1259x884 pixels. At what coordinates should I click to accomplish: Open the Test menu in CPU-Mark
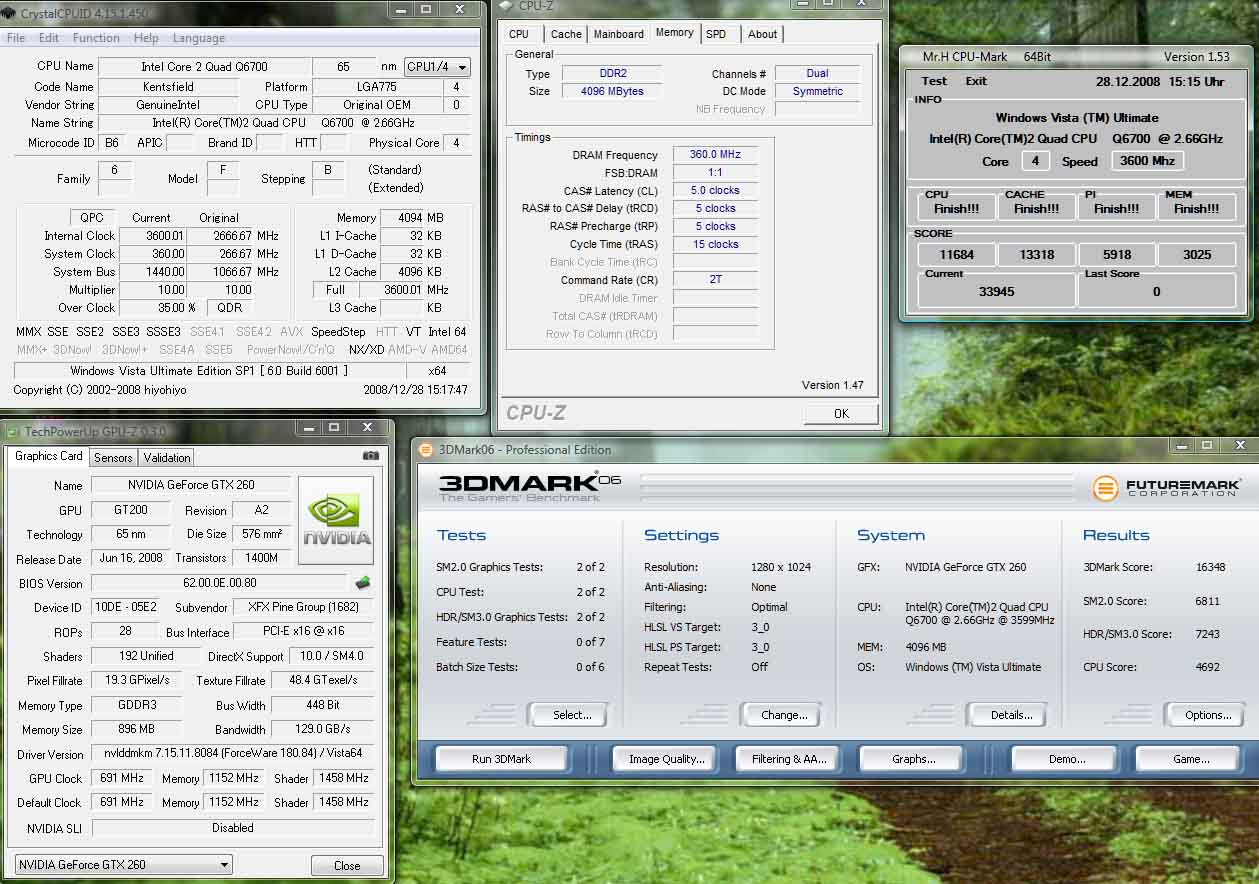tap(935, 81)
